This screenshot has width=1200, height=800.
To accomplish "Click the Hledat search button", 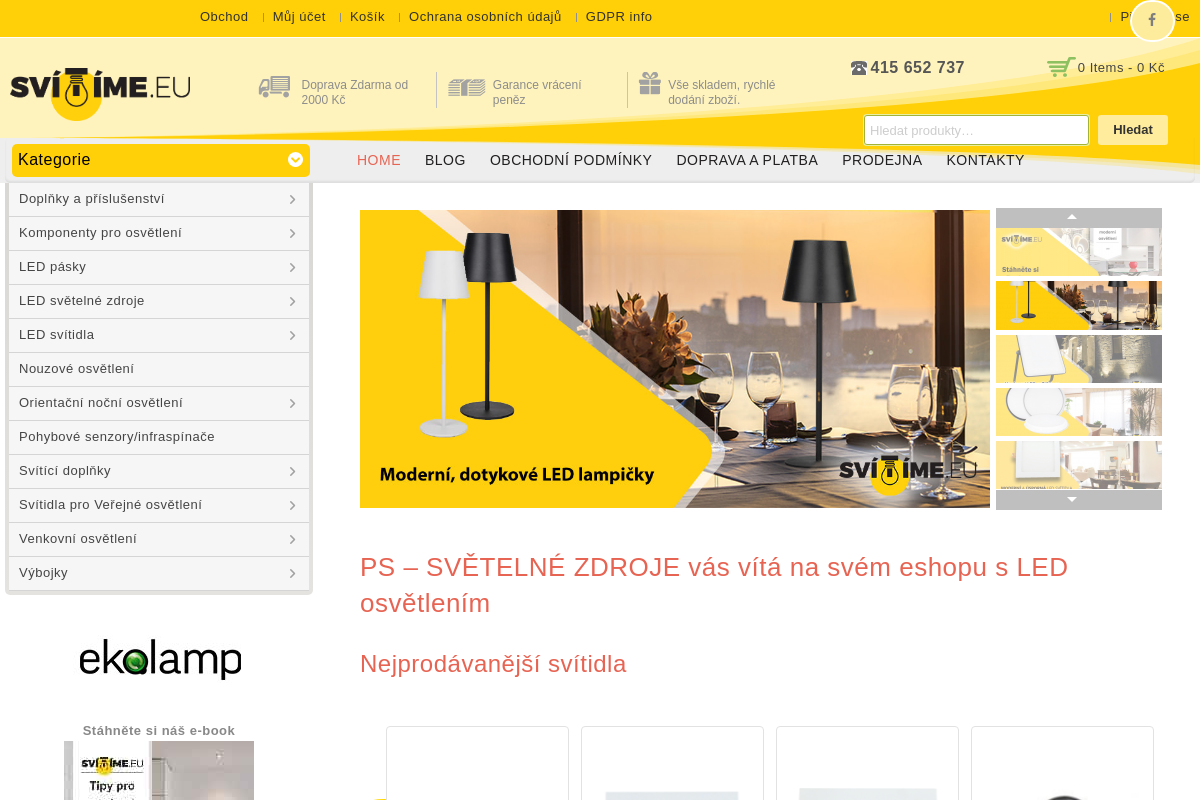I will tap(1133, 130).
